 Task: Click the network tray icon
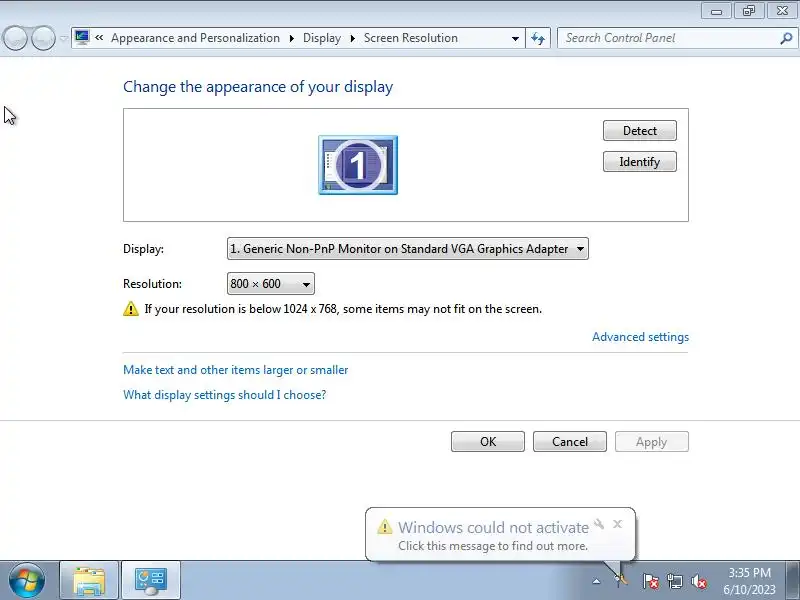[x=675, y=581]
